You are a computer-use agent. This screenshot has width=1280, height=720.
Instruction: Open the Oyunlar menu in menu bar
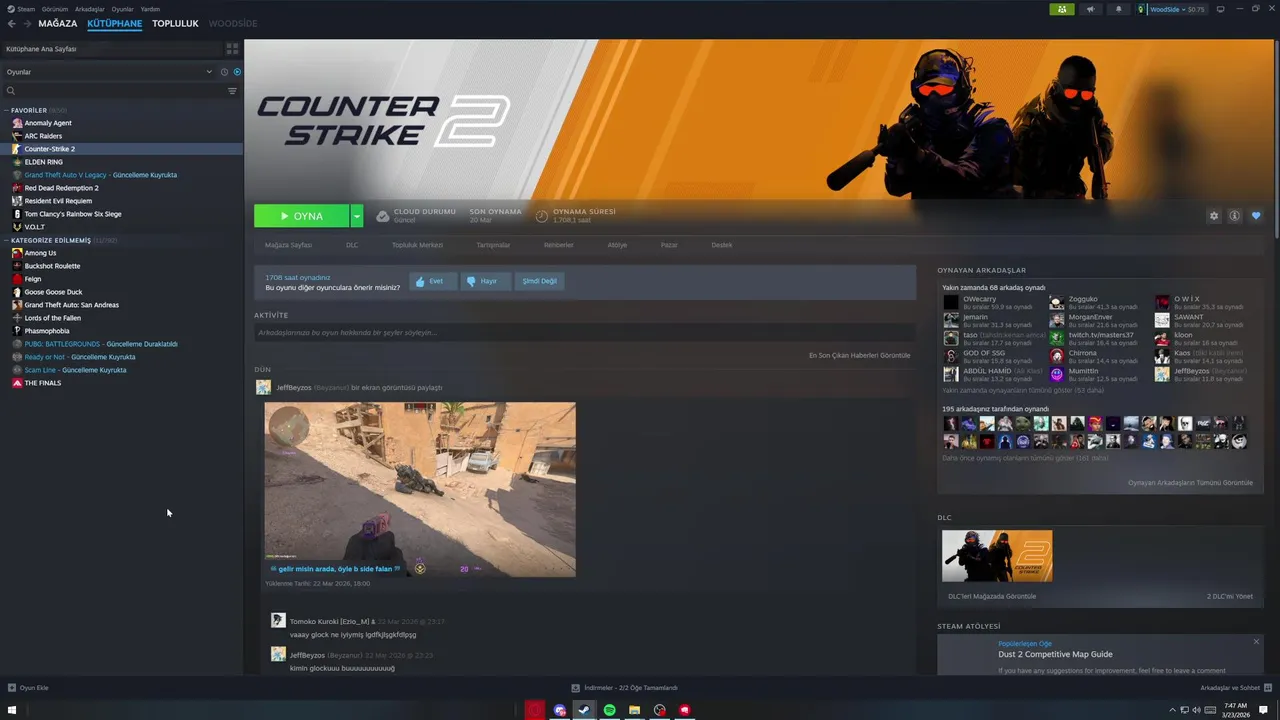[x=122, y=9]
